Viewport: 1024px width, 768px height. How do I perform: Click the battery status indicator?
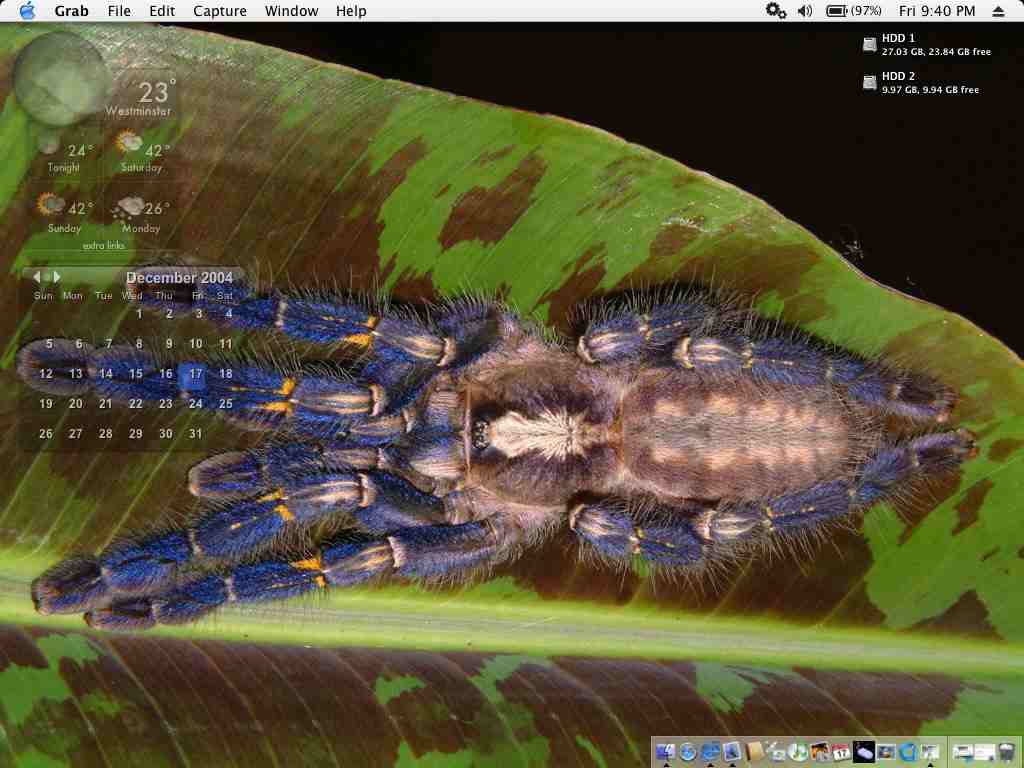(x=853, y=11)
